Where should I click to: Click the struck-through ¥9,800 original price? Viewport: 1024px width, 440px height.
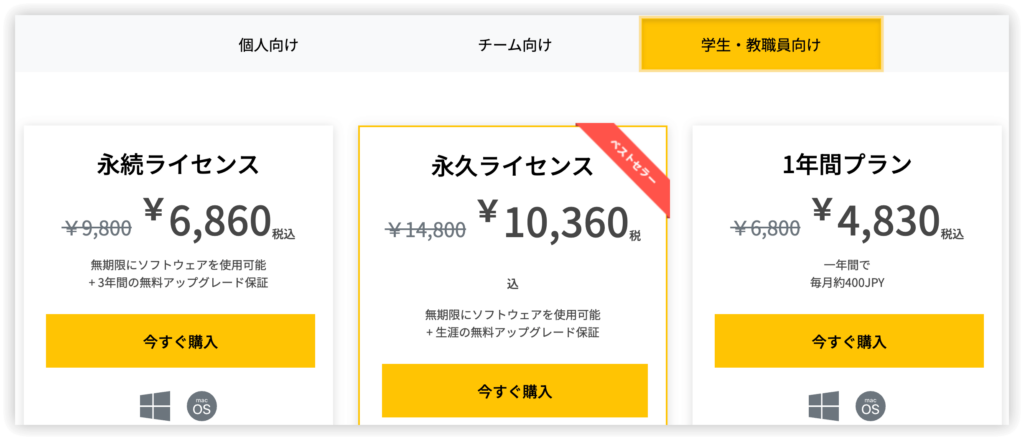coord(98,228)
